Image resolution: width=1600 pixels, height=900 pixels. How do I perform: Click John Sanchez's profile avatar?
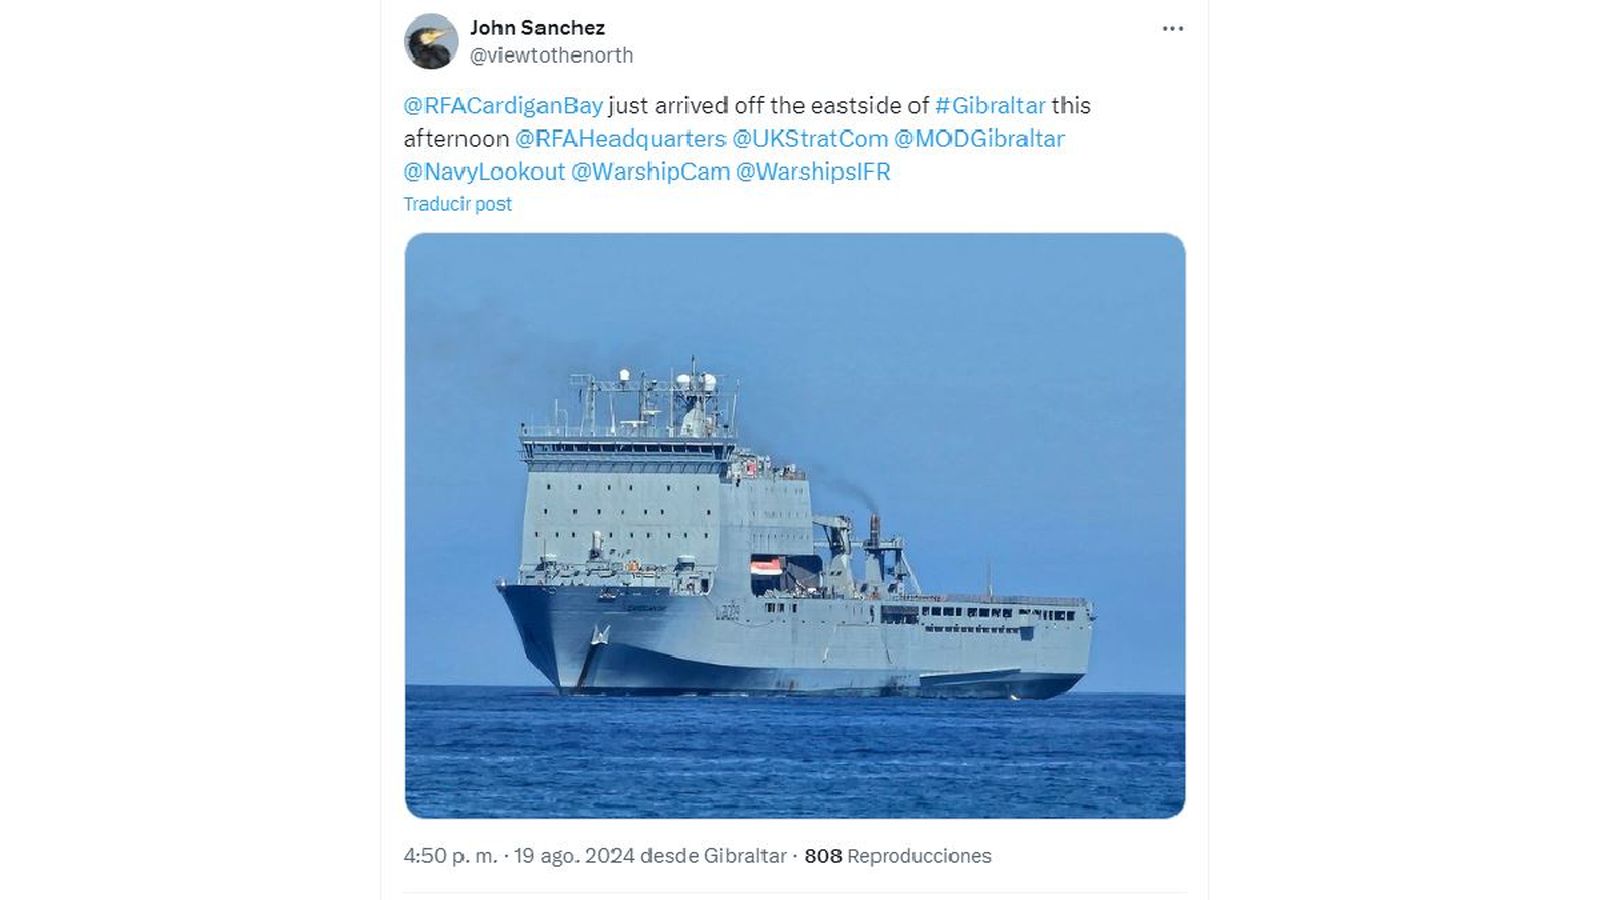[x=431, y=41]
